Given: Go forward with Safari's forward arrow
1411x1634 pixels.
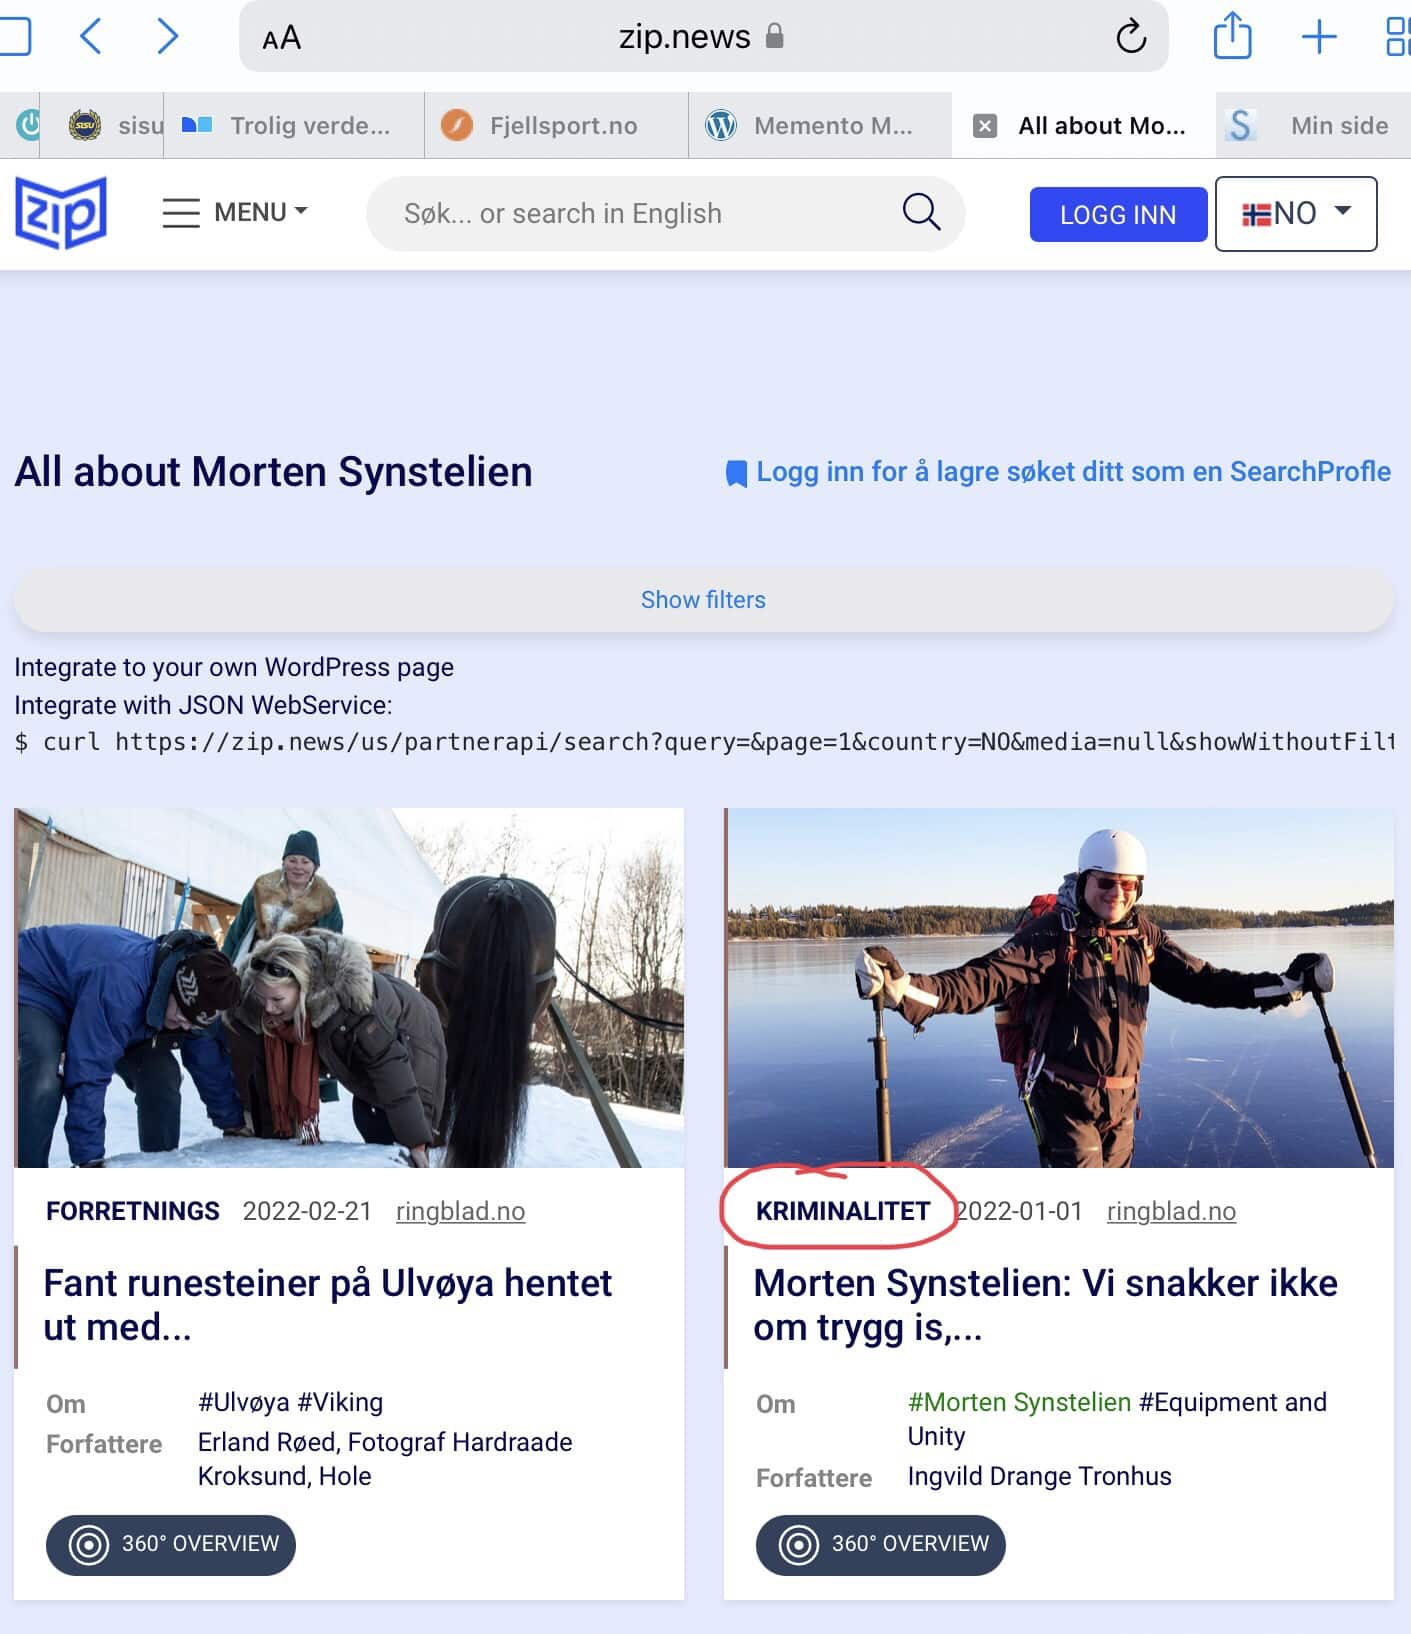Looking at the screenshot, I should point(168,37).
